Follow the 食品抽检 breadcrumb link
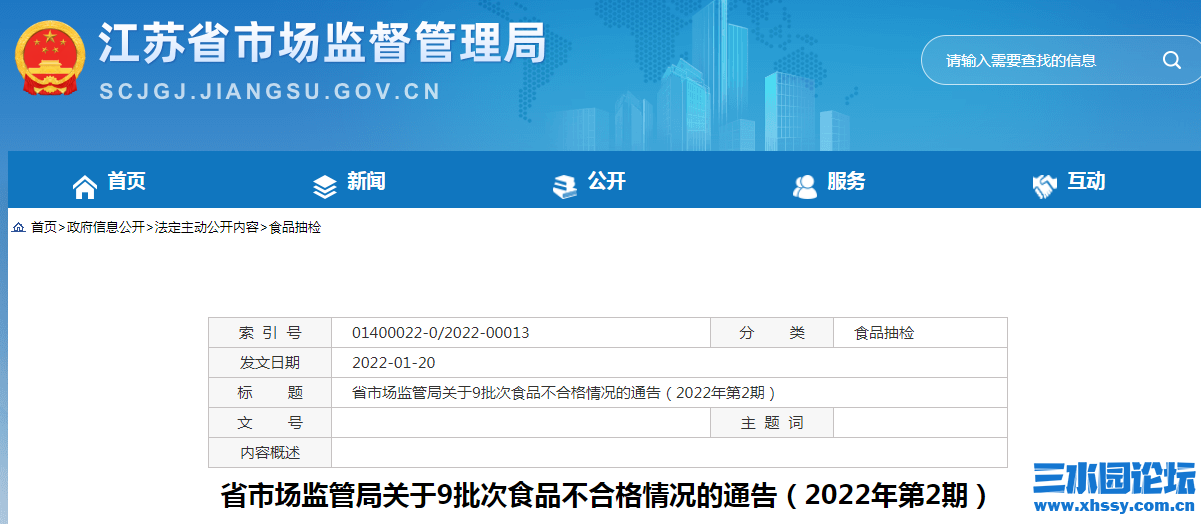 pyautogui.click(x=295, y=228)
